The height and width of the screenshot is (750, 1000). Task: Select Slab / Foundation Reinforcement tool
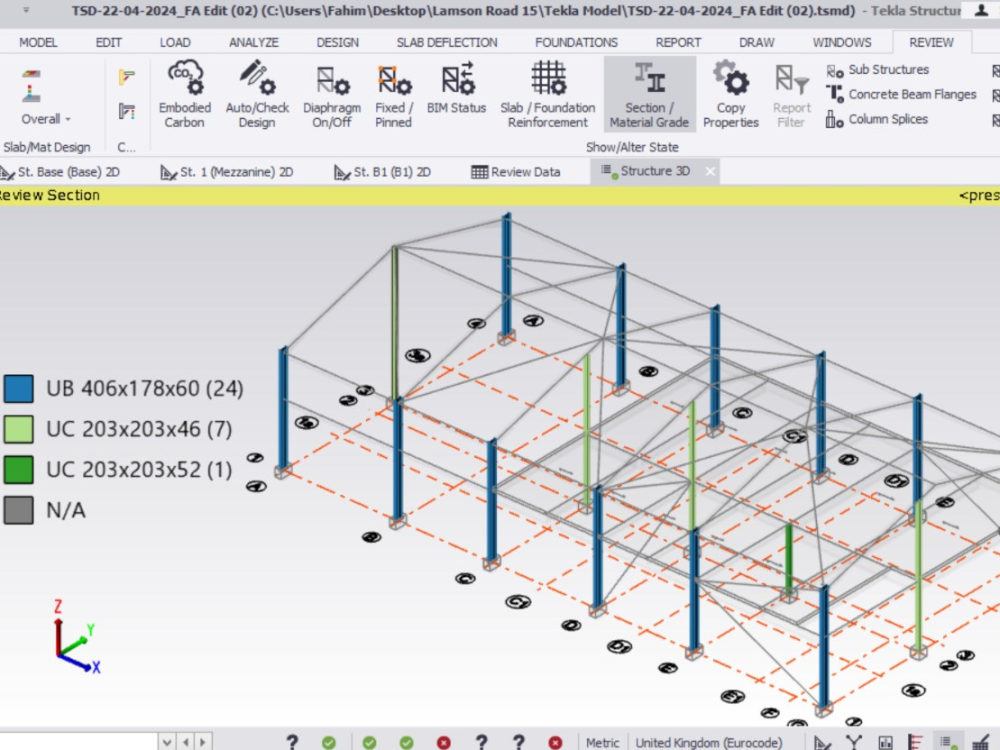point(548,94)
